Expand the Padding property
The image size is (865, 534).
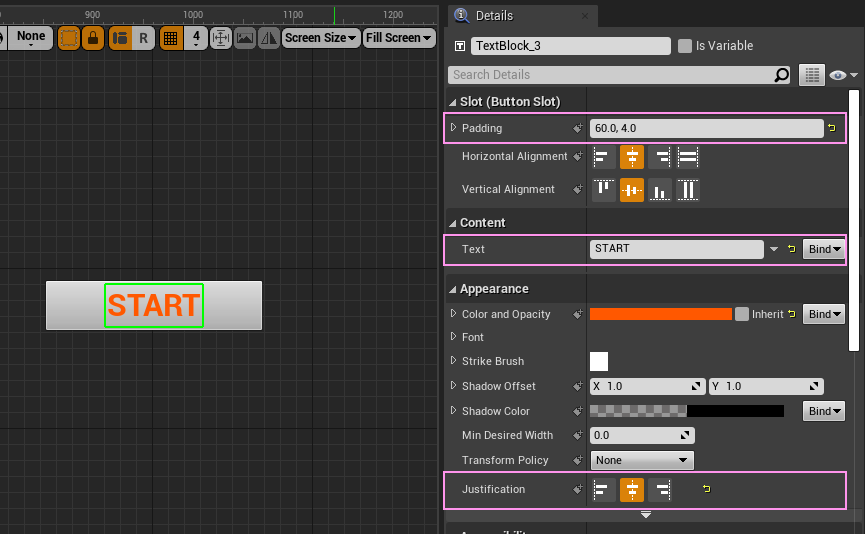tap(453, 127)
